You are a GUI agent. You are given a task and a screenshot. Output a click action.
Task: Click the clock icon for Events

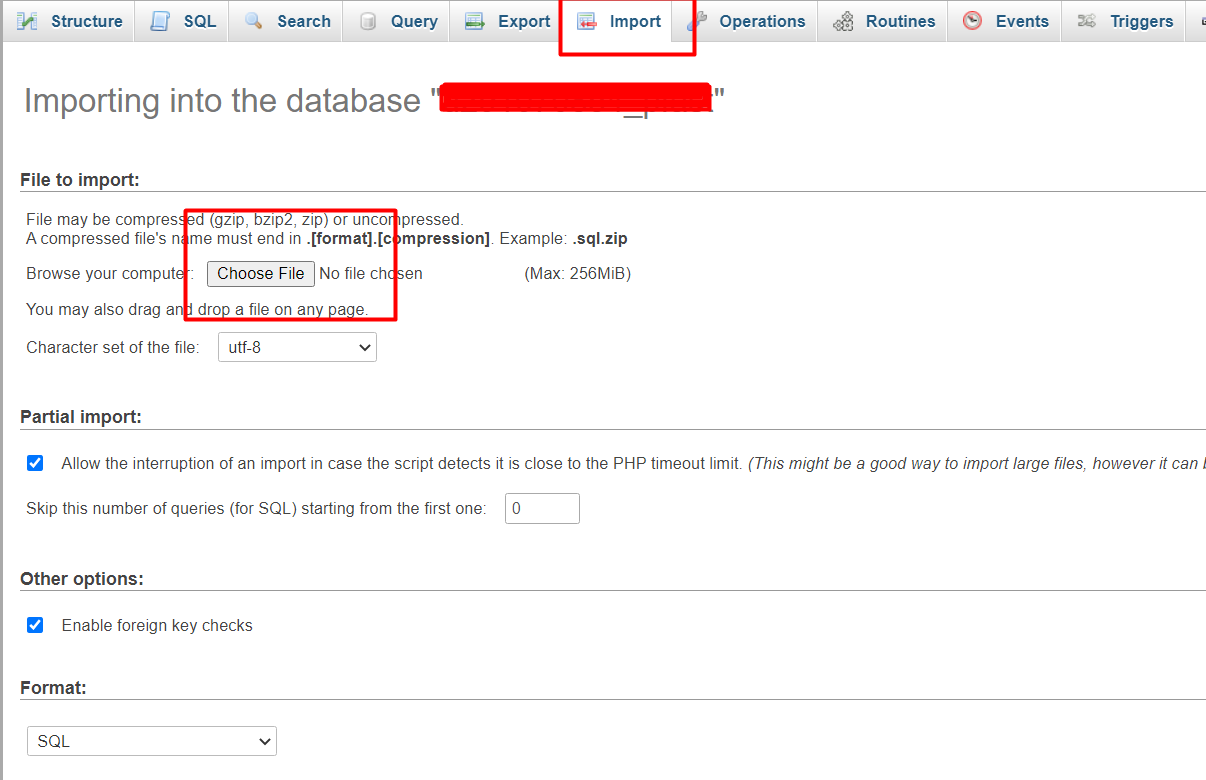point(972,21)
